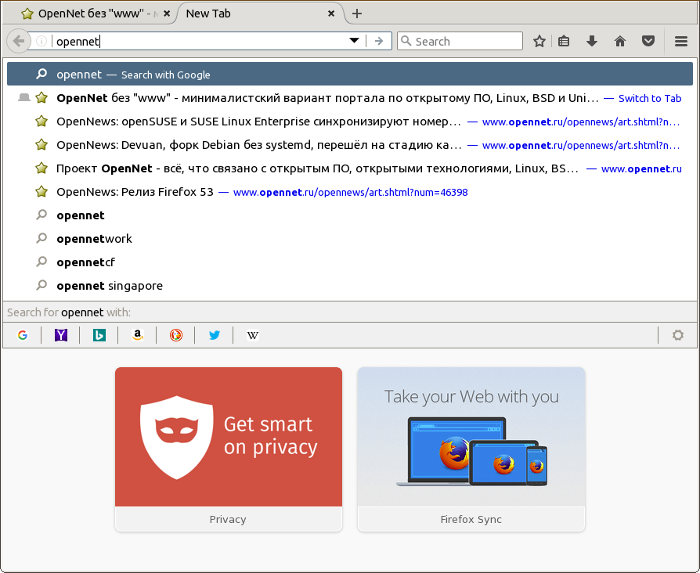Go to the Home page icon
The width and height of the screenshot is (700, 573).
coord(620,41)
